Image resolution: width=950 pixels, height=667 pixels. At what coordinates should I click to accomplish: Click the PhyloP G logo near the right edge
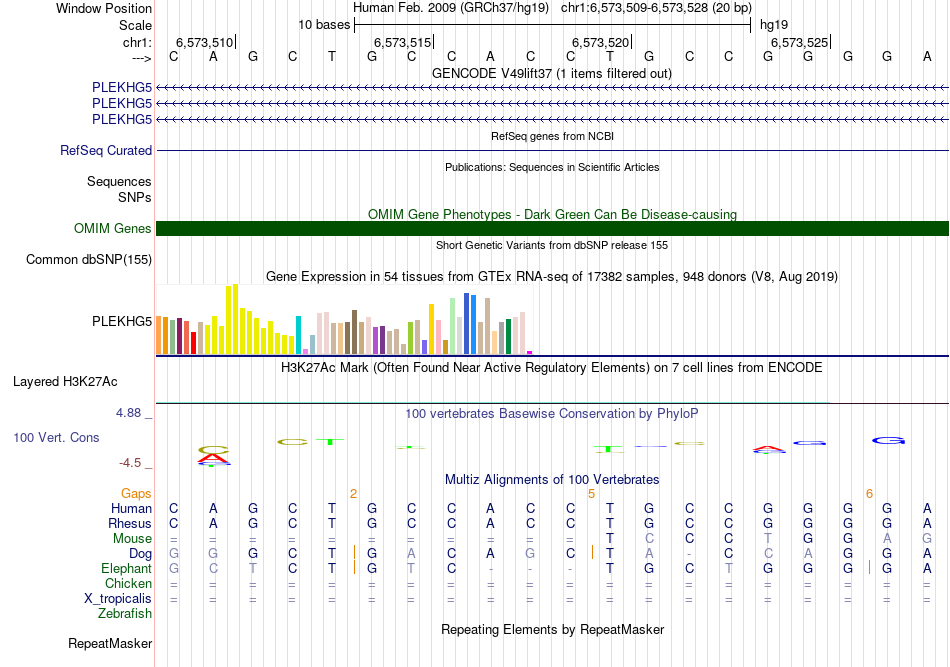click(889, 440)
